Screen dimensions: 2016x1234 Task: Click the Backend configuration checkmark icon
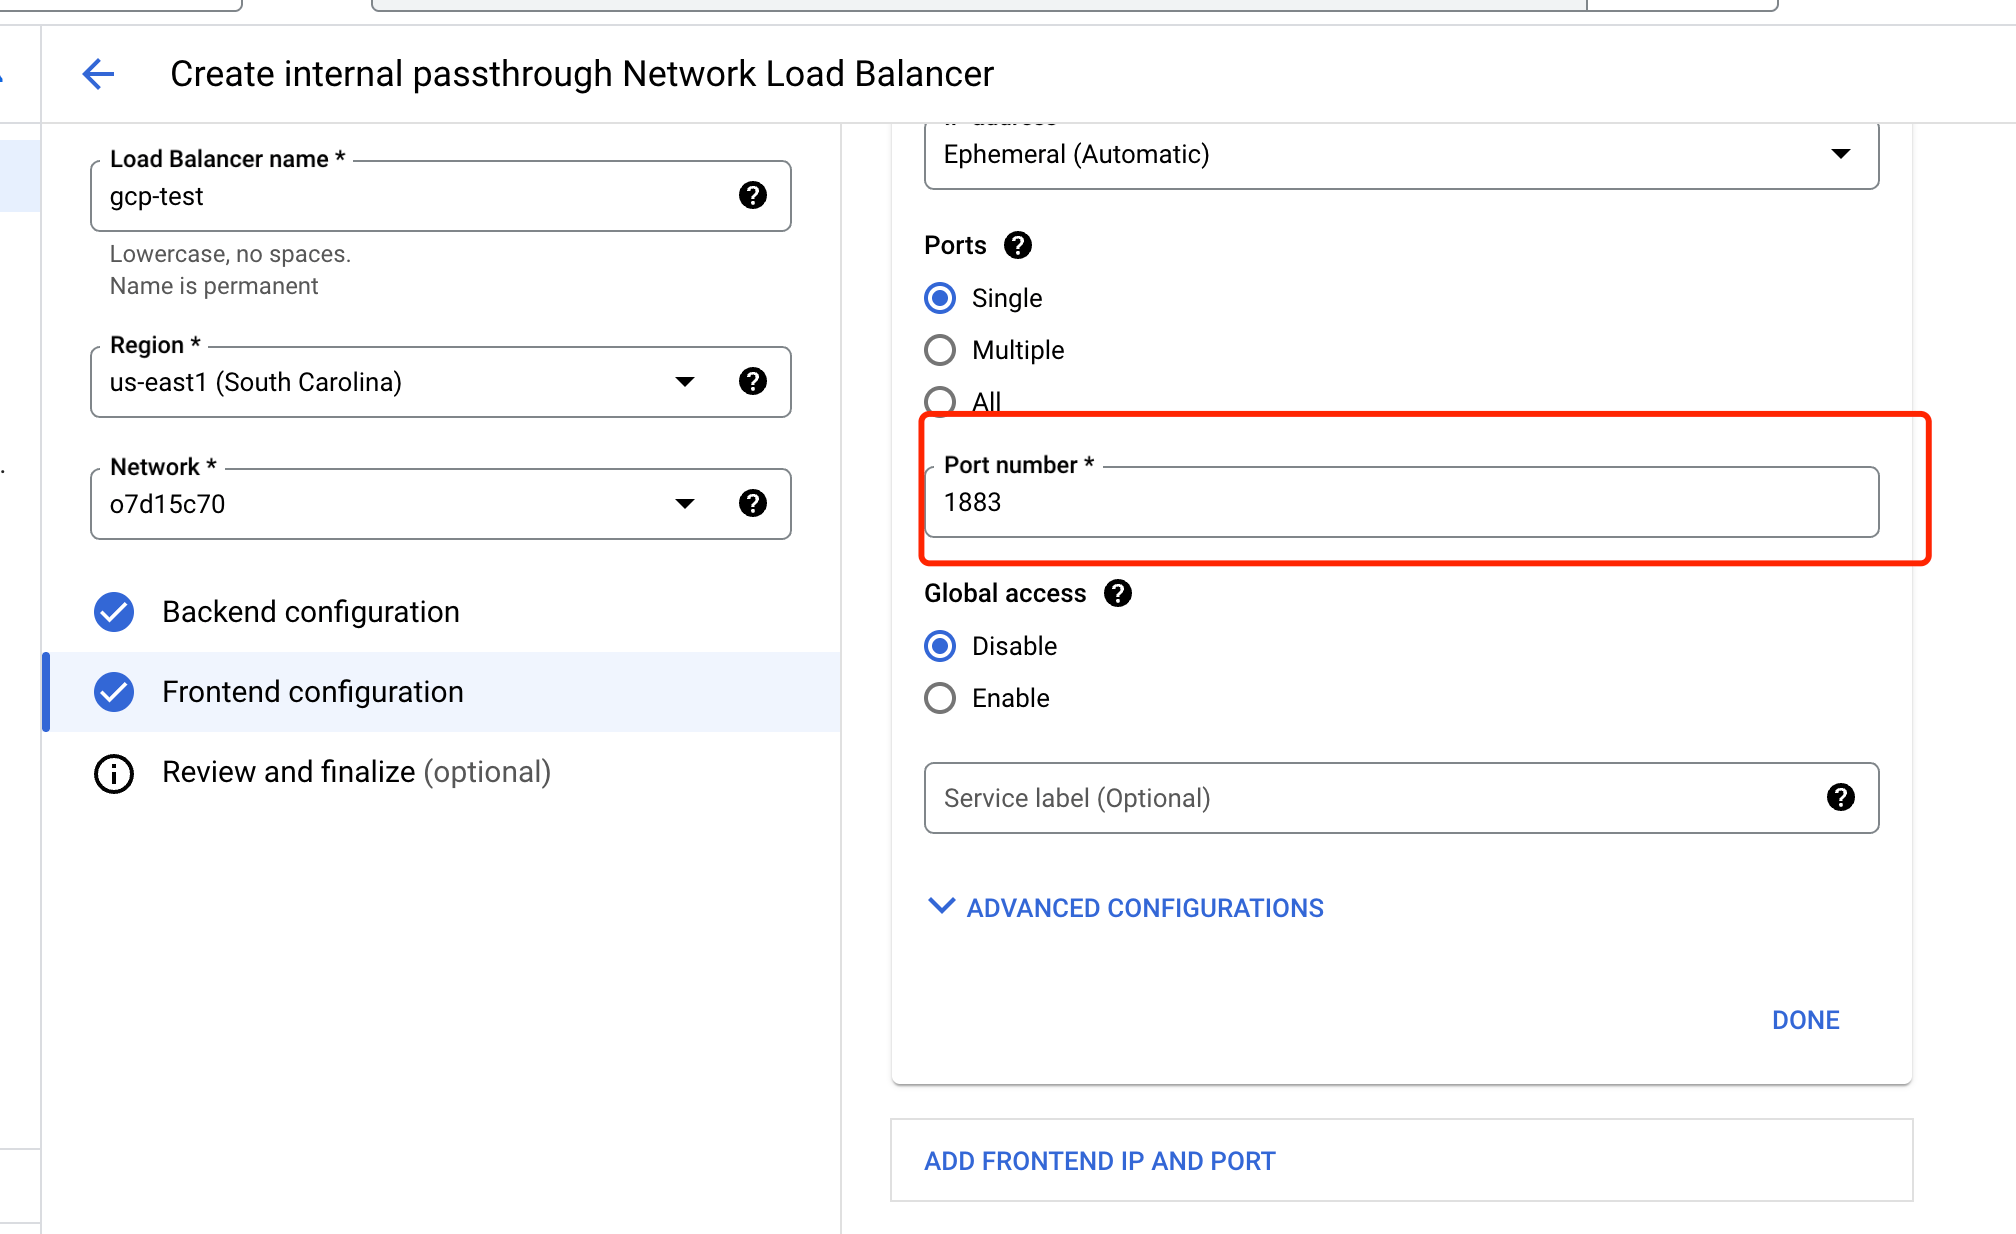(114, 611)
